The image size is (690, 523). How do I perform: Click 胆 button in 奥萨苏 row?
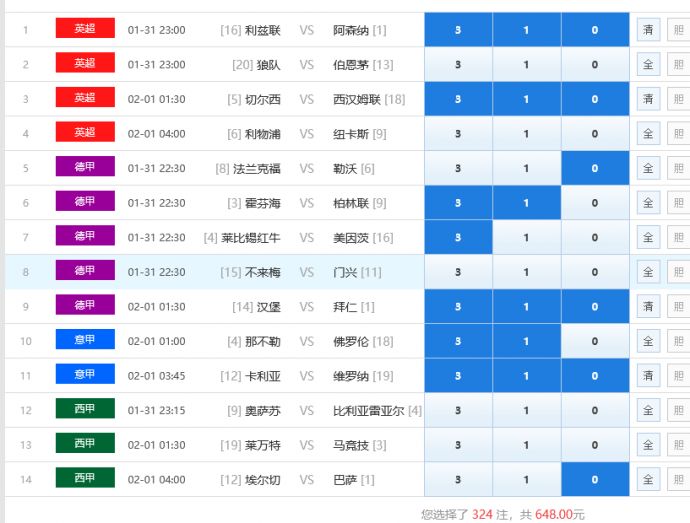tap(678, 410)
